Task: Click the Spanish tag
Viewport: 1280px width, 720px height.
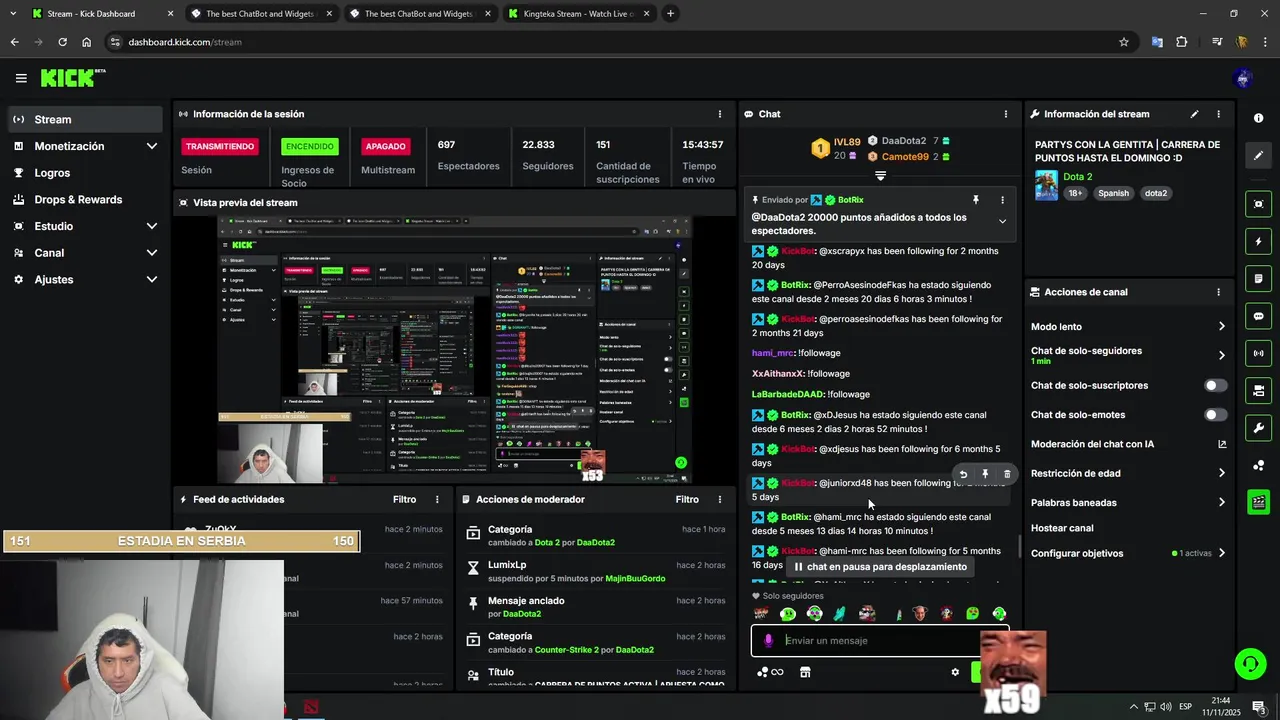Action: coord(1113,193)
